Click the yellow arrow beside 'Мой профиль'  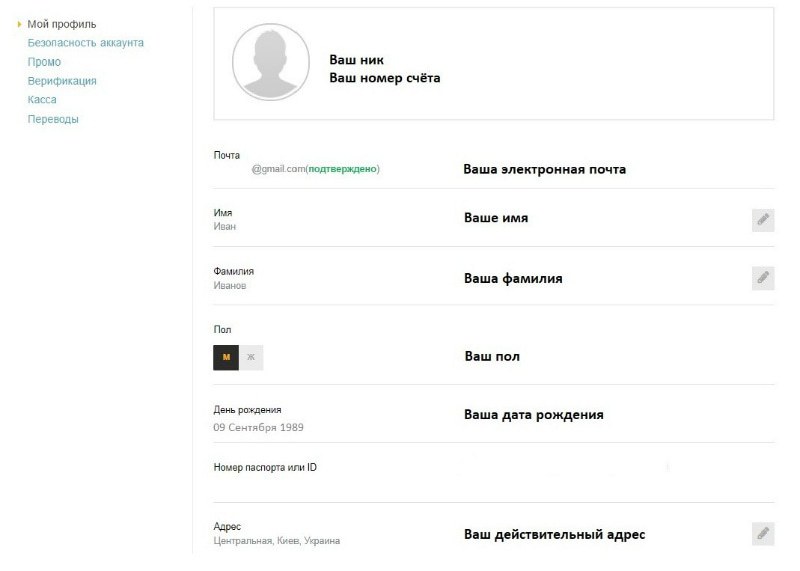pyautogui.click(x=20, y=24)
